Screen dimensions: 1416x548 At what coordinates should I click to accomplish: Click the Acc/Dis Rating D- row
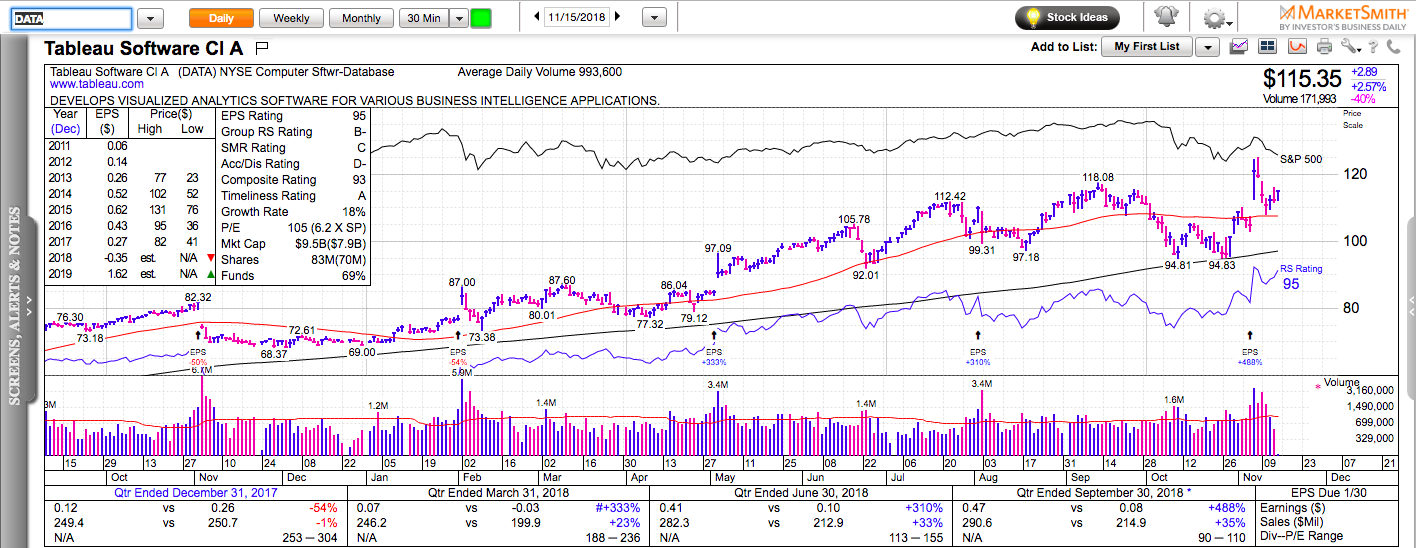pos(293,164)
